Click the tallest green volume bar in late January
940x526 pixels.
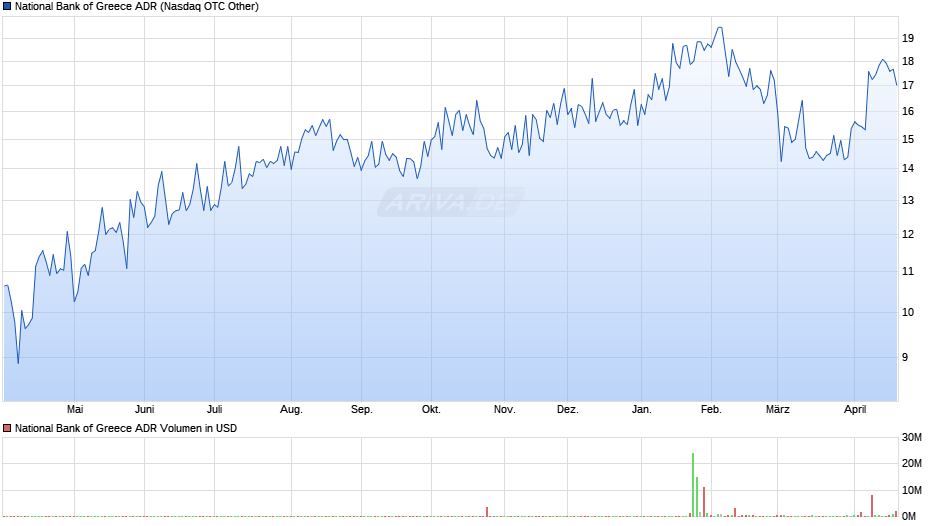coord(693,485)
